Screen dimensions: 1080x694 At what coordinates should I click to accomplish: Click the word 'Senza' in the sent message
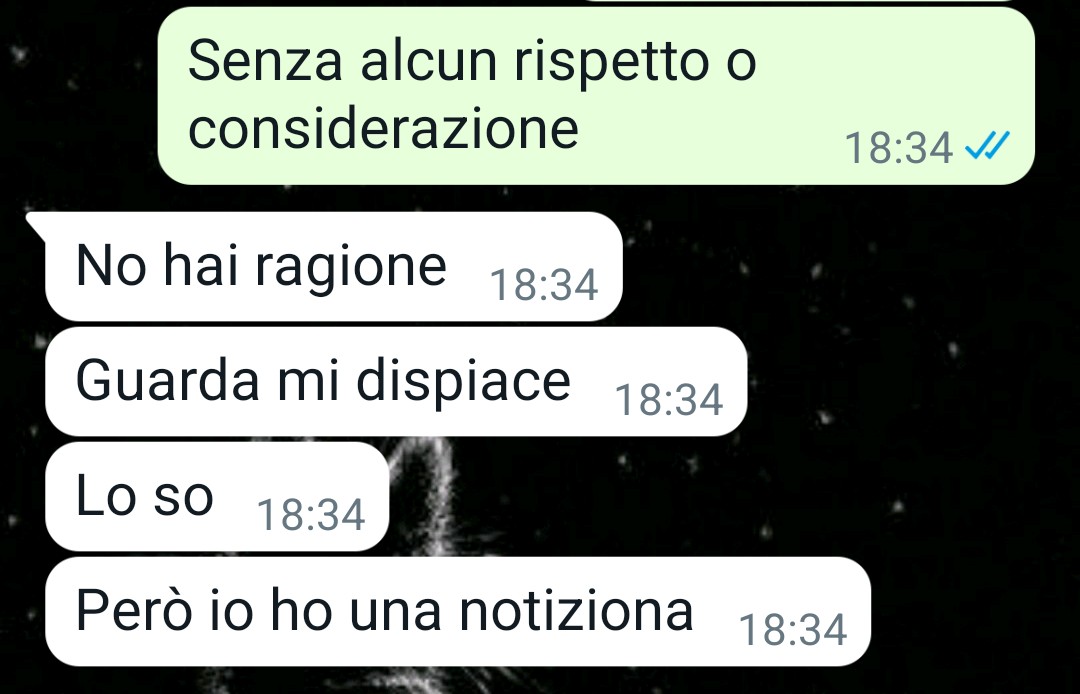tap(265, 61)
